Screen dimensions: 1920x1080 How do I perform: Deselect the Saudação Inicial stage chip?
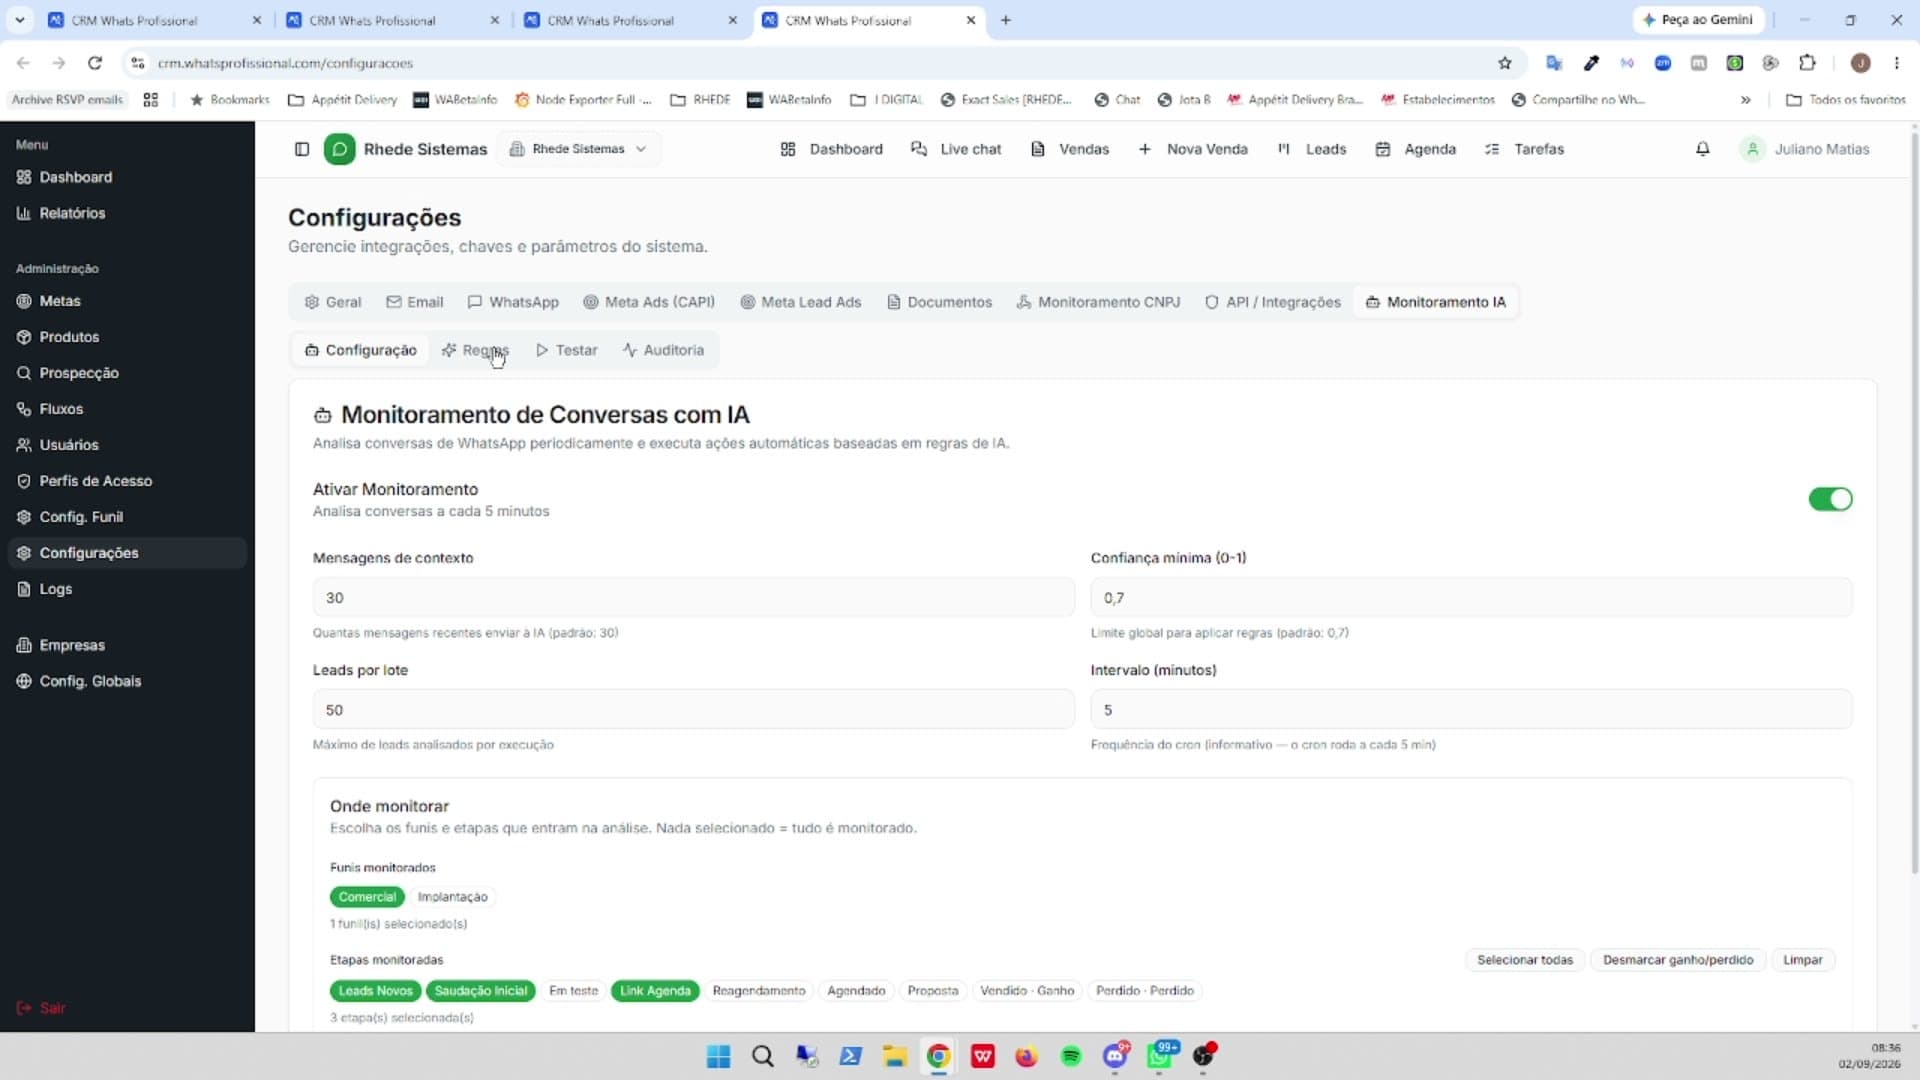pyautogui.click(x=480, y=991)
